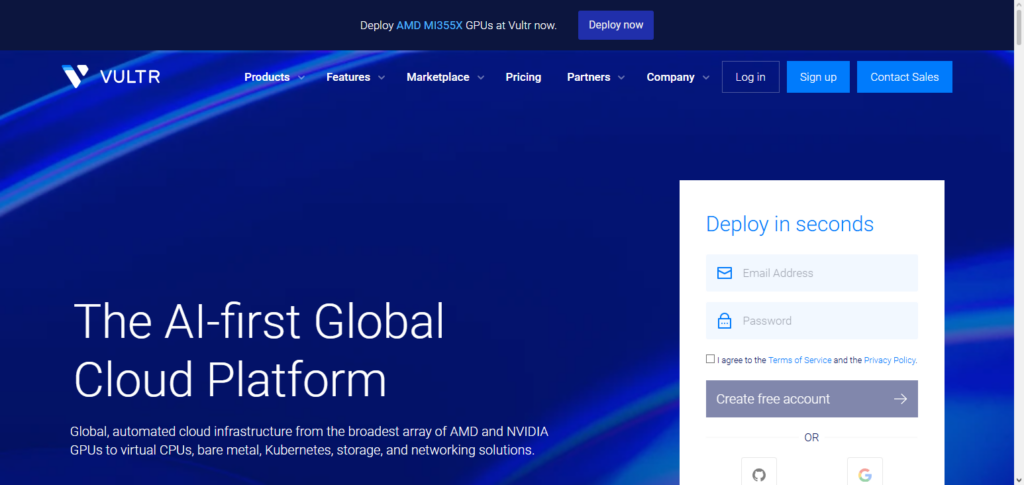The width and height of the screenshot is (1024, 485).
Task: Click the 'Deploy in seconds' heading
Action: (790, 224)
